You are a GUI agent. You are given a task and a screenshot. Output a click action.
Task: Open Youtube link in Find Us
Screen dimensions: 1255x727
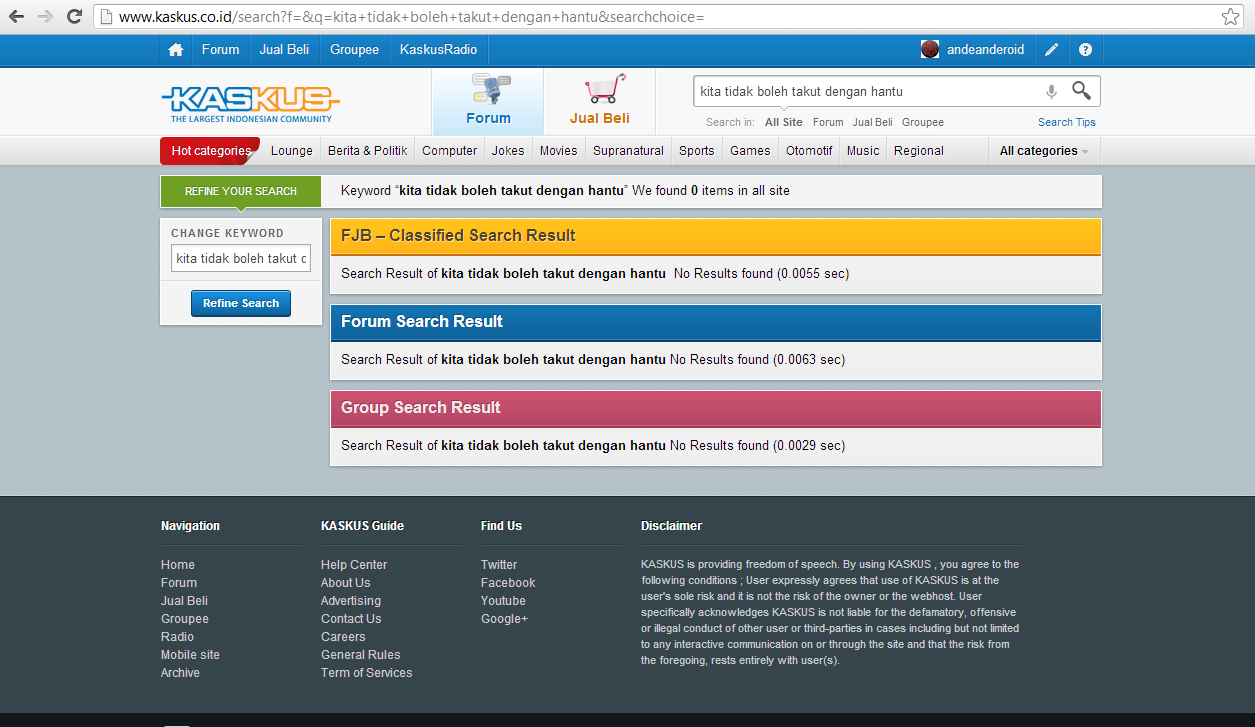pyautogui.click(x=503, y=601)
